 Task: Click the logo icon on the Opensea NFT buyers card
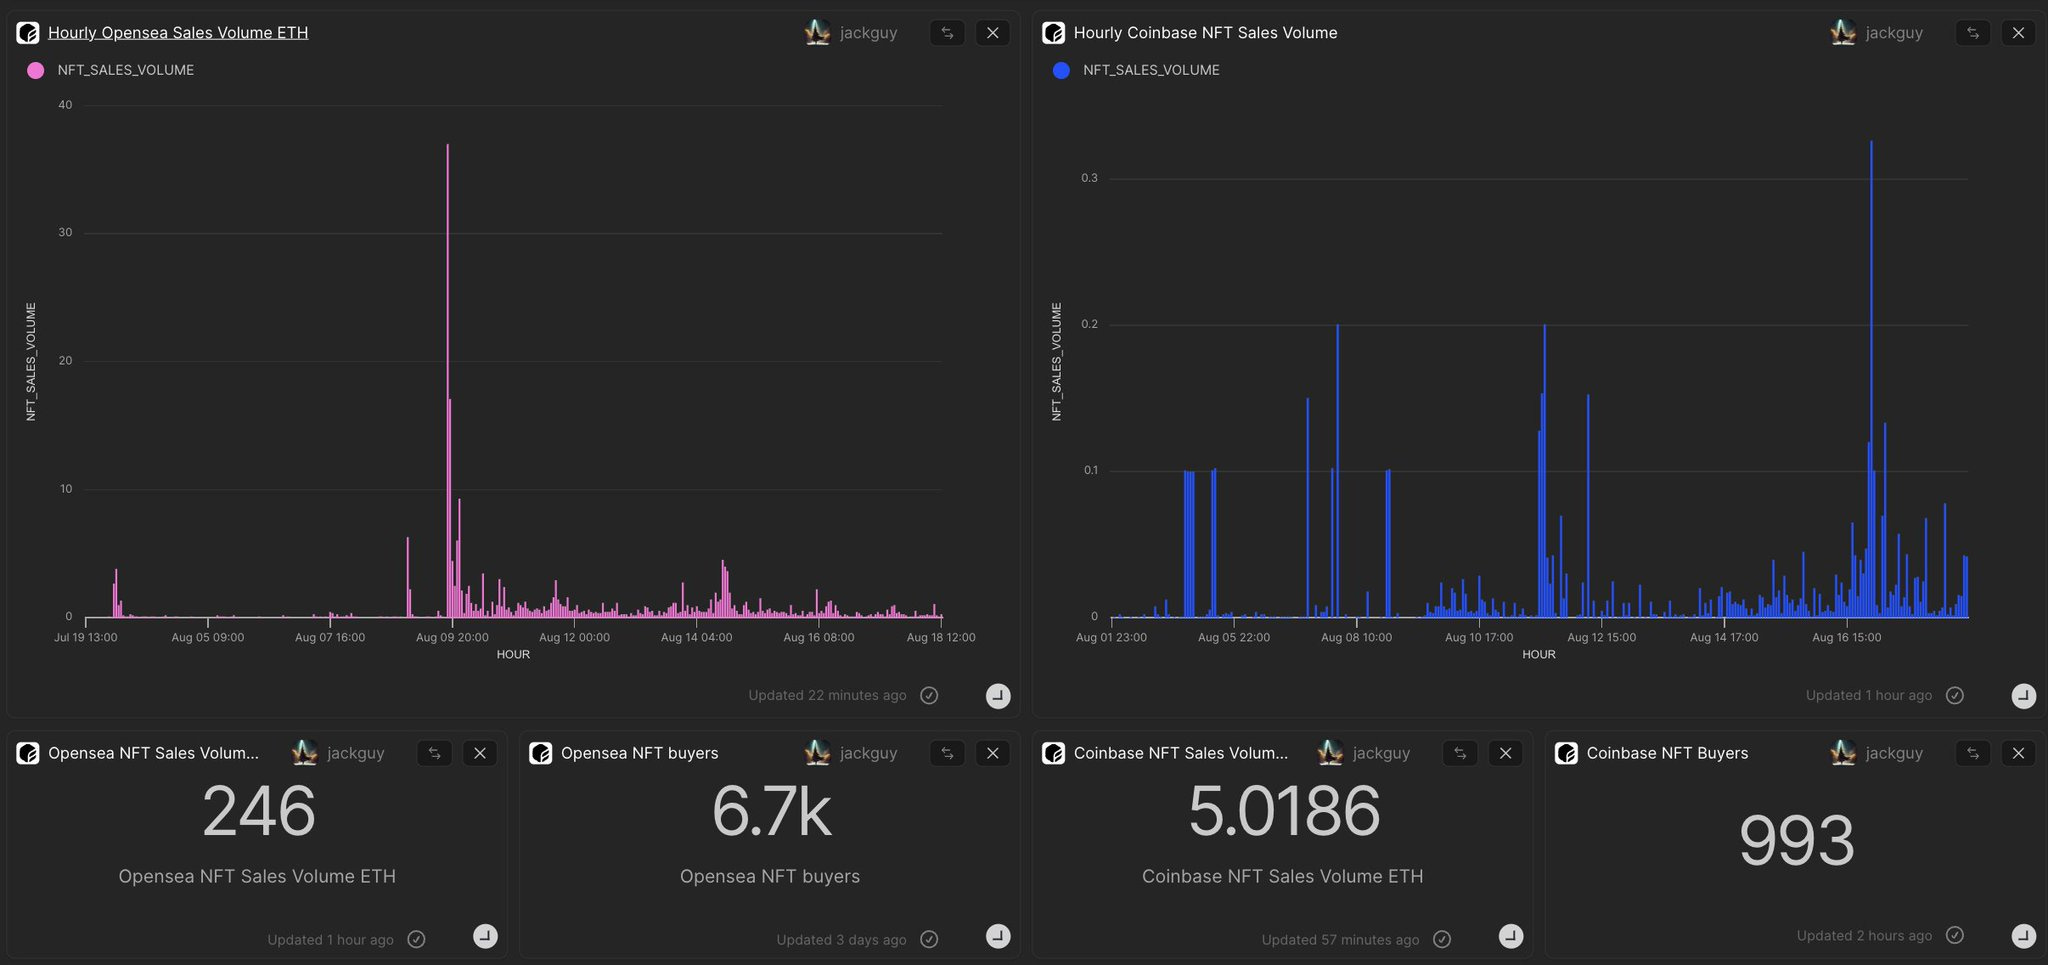coord(541,753)
